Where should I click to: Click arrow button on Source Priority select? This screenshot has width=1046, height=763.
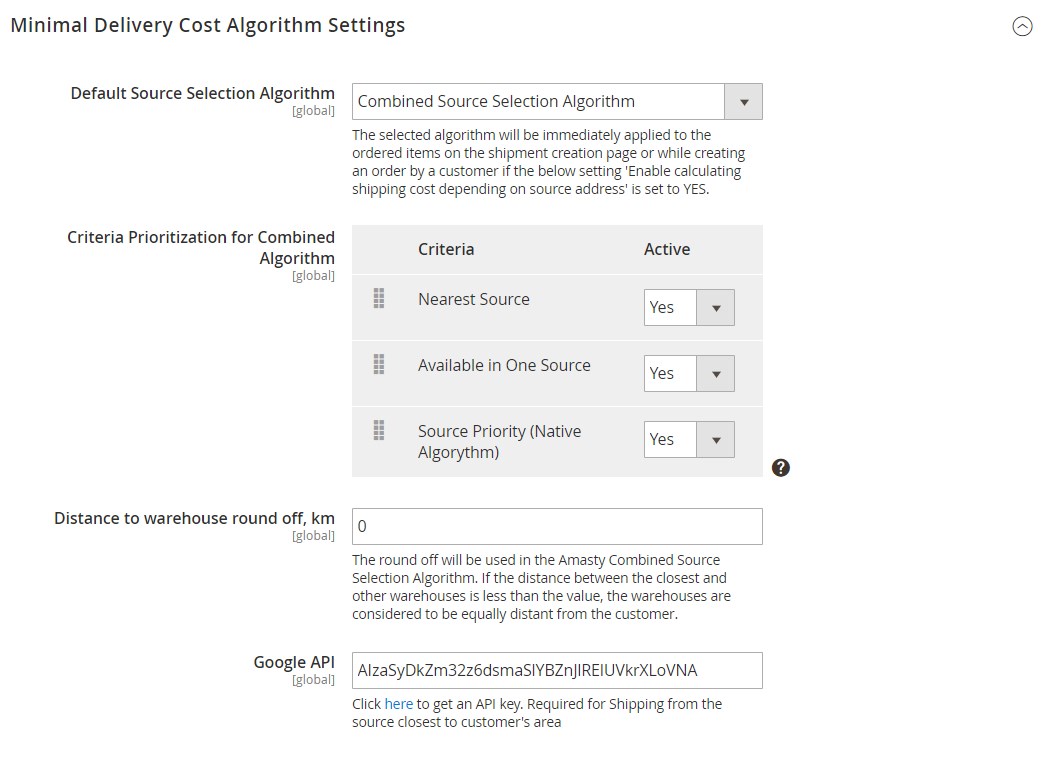716,440
